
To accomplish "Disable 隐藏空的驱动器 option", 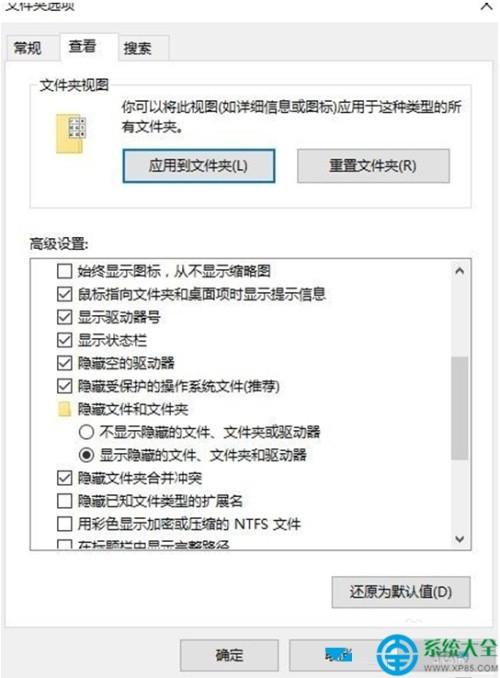I will pos(64,363).
